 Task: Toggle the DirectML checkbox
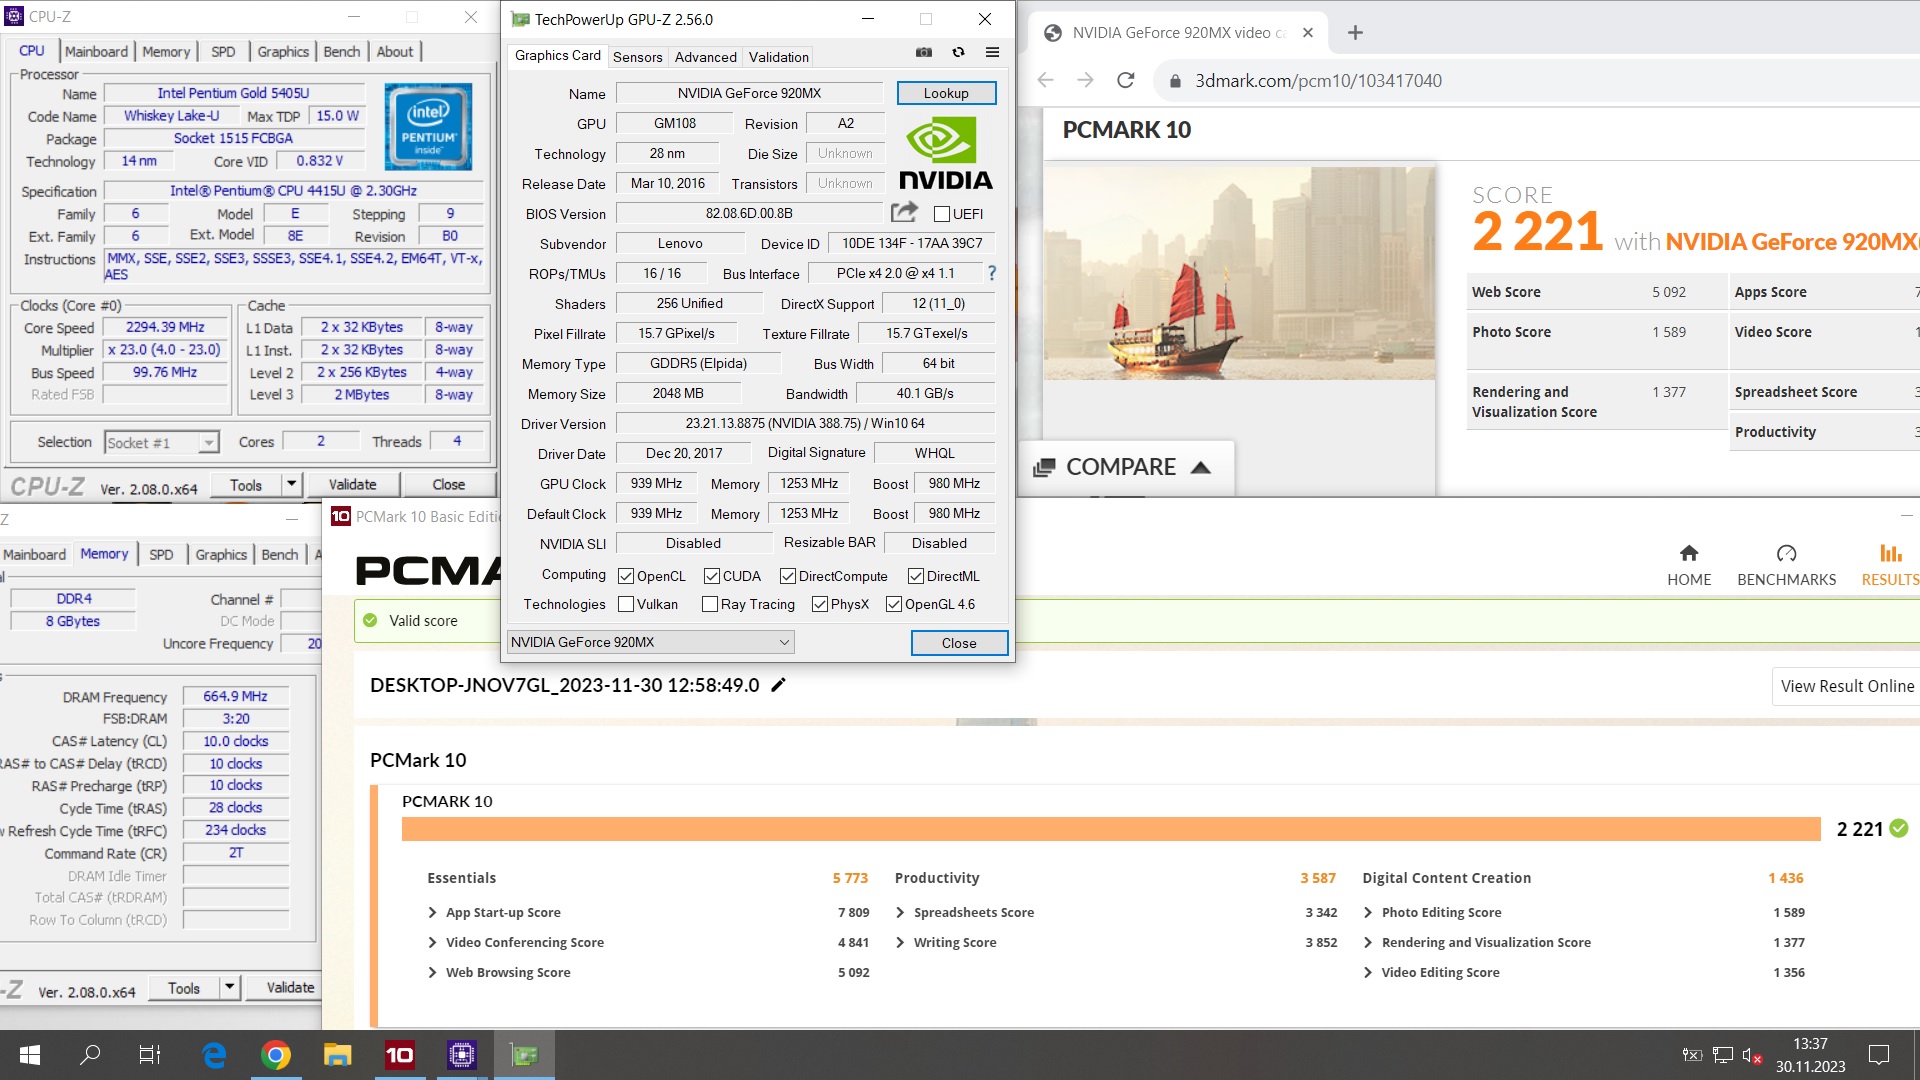(915, 576)
